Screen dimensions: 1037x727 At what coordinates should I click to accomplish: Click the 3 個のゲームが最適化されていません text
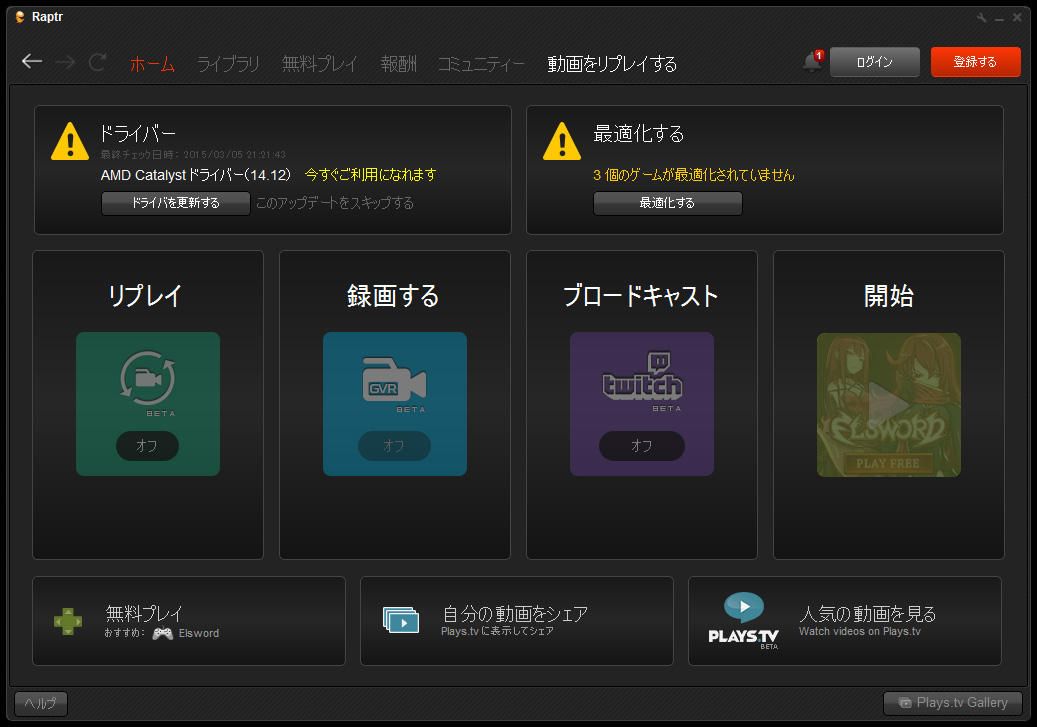[x=694, y=175]
